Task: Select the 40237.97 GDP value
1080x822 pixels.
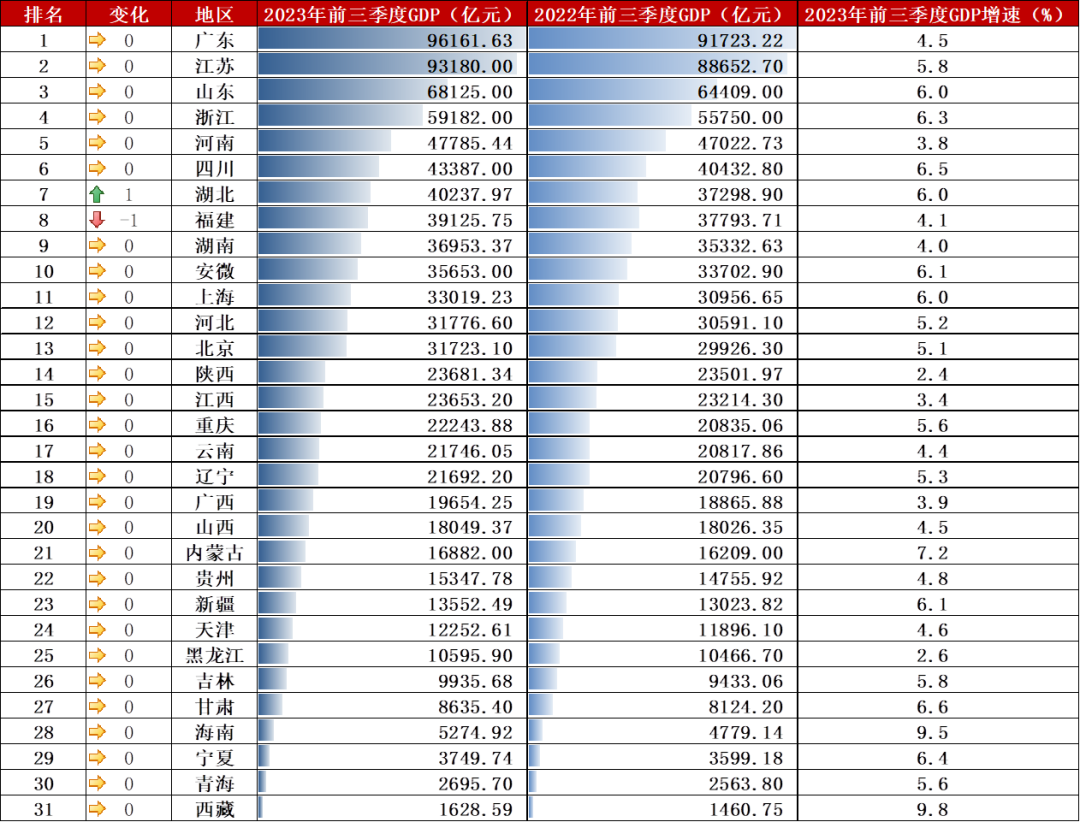Action: (x=470, y=194)
